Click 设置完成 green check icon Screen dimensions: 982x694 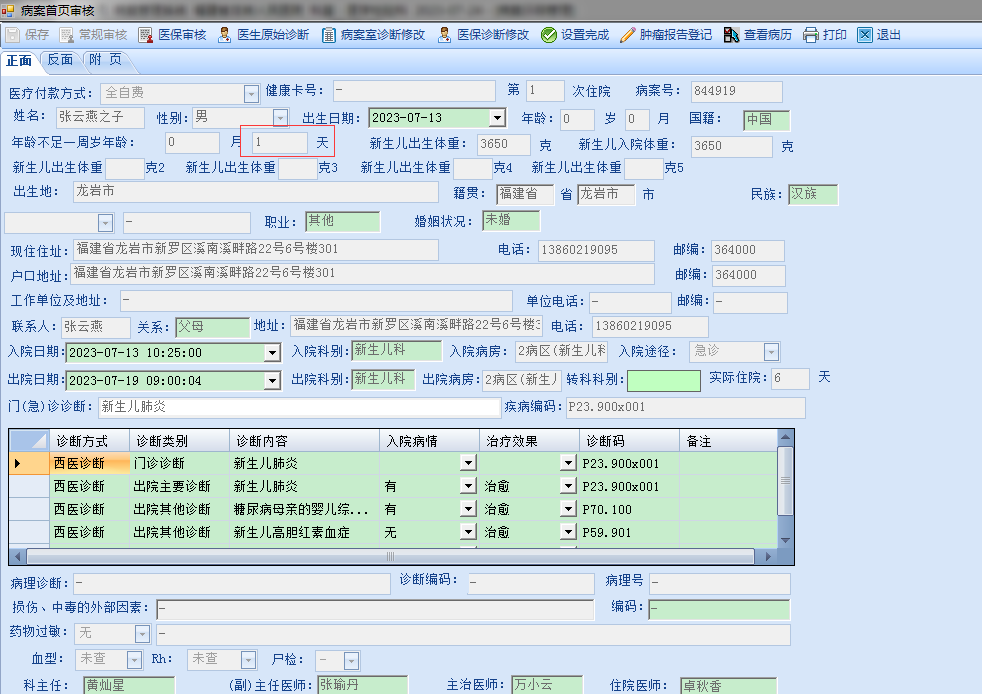(x=549, y=35)
